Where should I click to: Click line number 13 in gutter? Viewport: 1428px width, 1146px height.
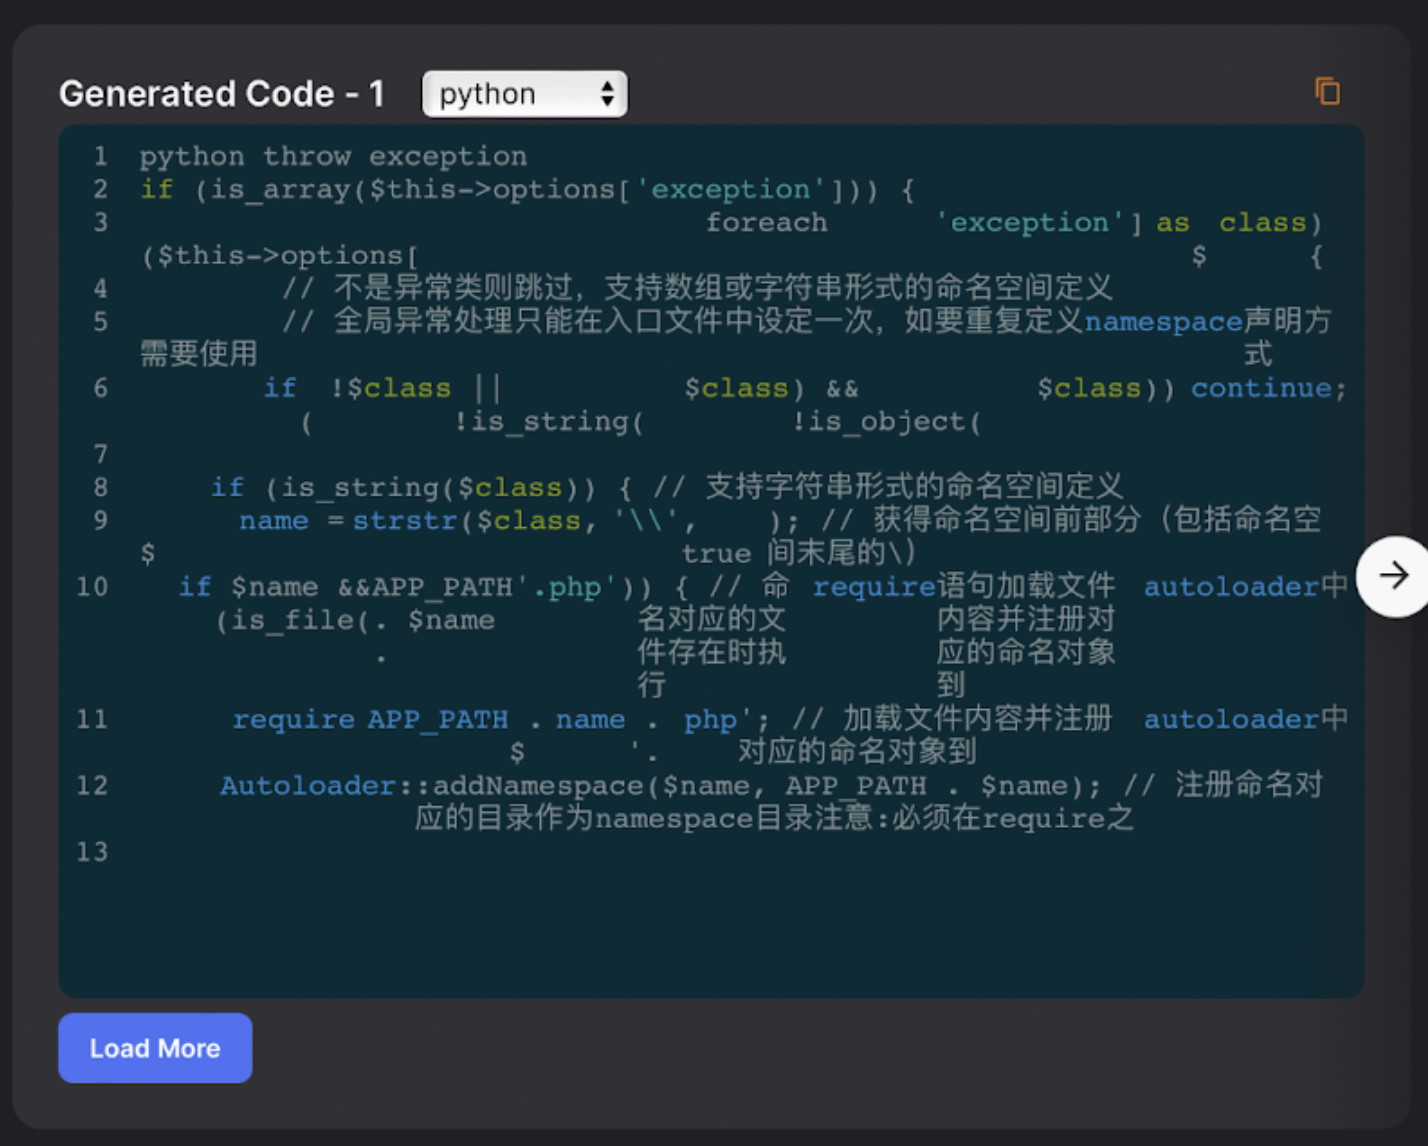point(92,851)
